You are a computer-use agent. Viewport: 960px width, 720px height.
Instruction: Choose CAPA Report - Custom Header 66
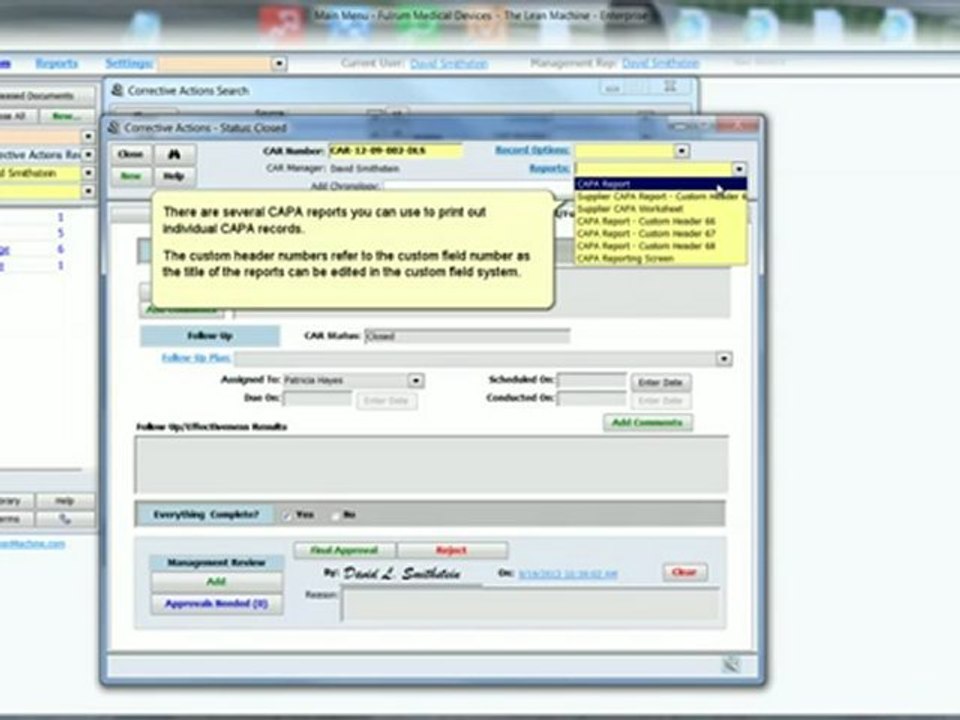(x=661, y=221)
